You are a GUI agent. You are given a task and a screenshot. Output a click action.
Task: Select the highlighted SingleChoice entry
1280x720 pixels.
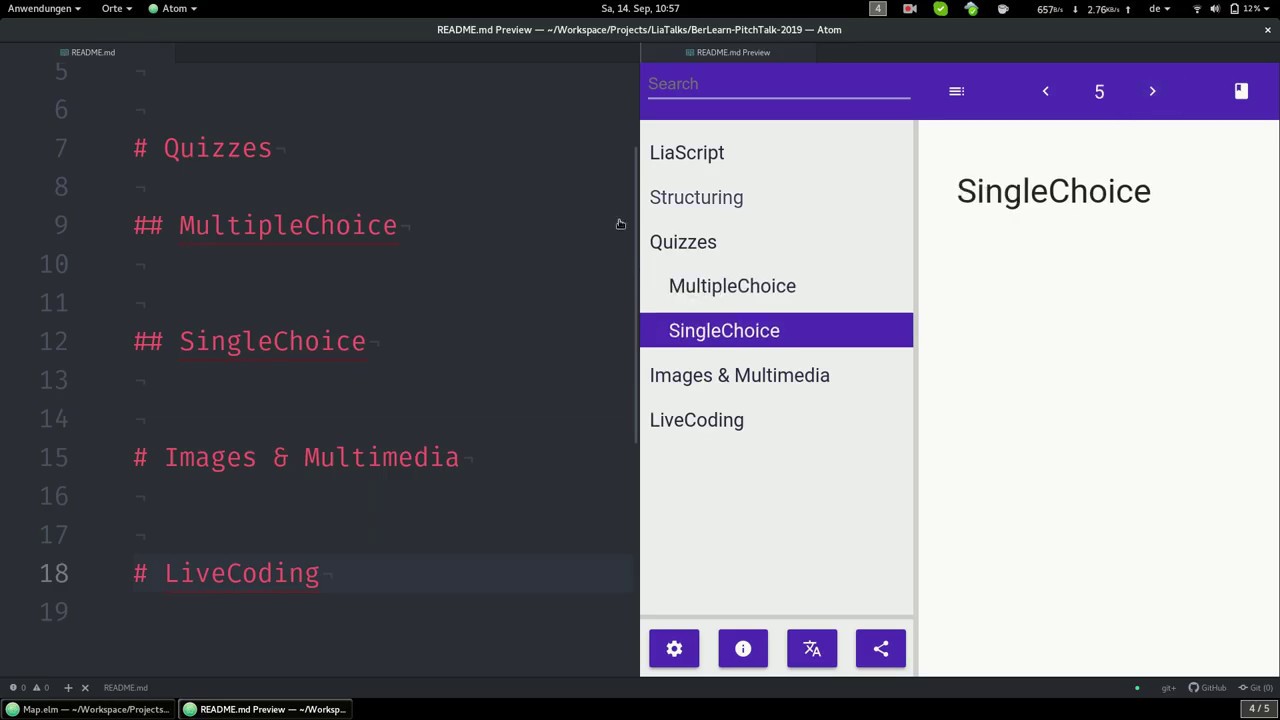point(776,330)
